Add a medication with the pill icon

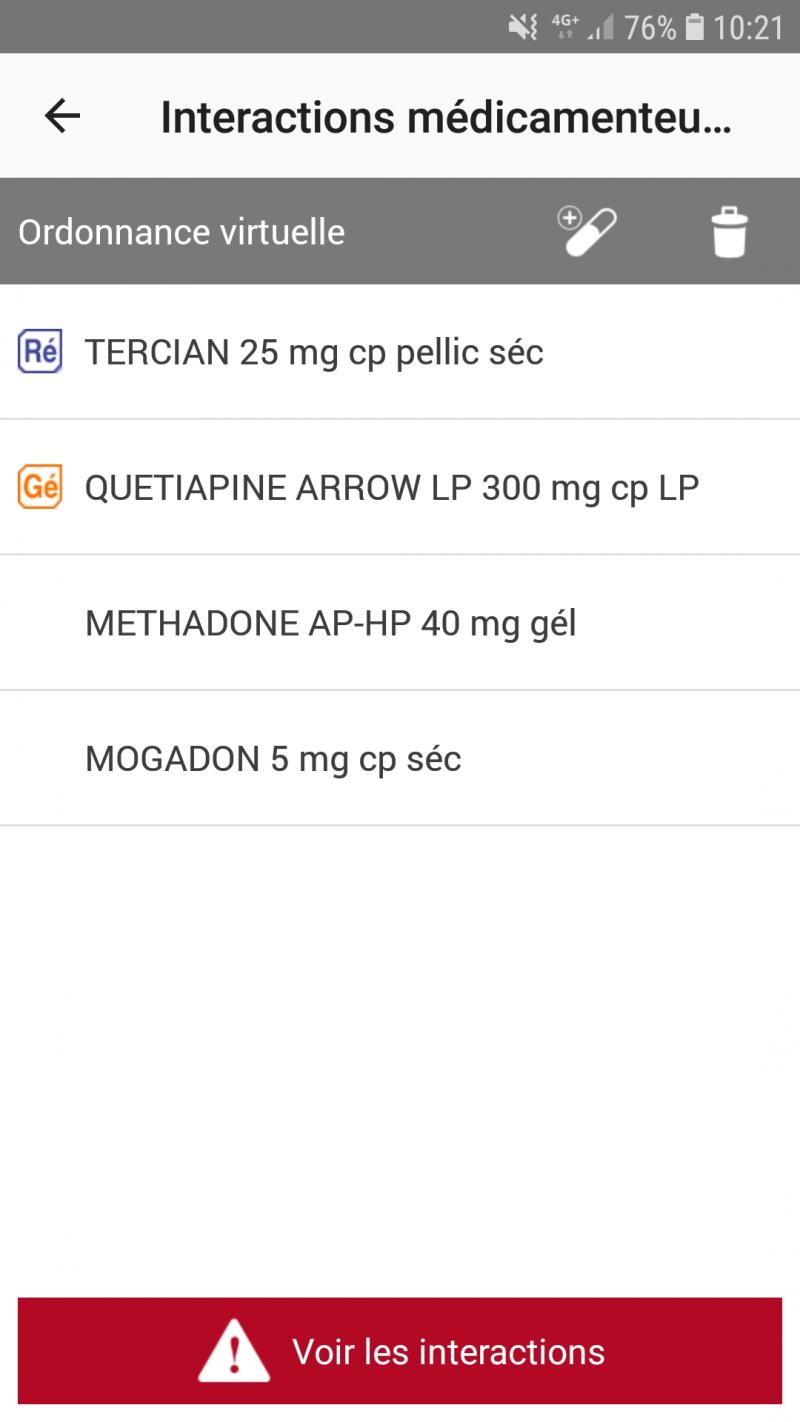click(587, 232)
